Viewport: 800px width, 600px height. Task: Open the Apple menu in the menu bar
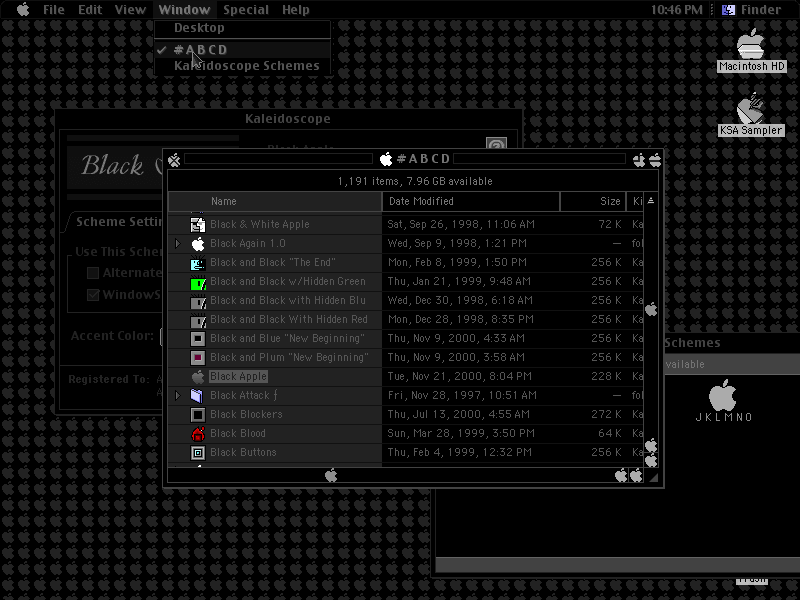pyautogui.click(x=23, y=10)
